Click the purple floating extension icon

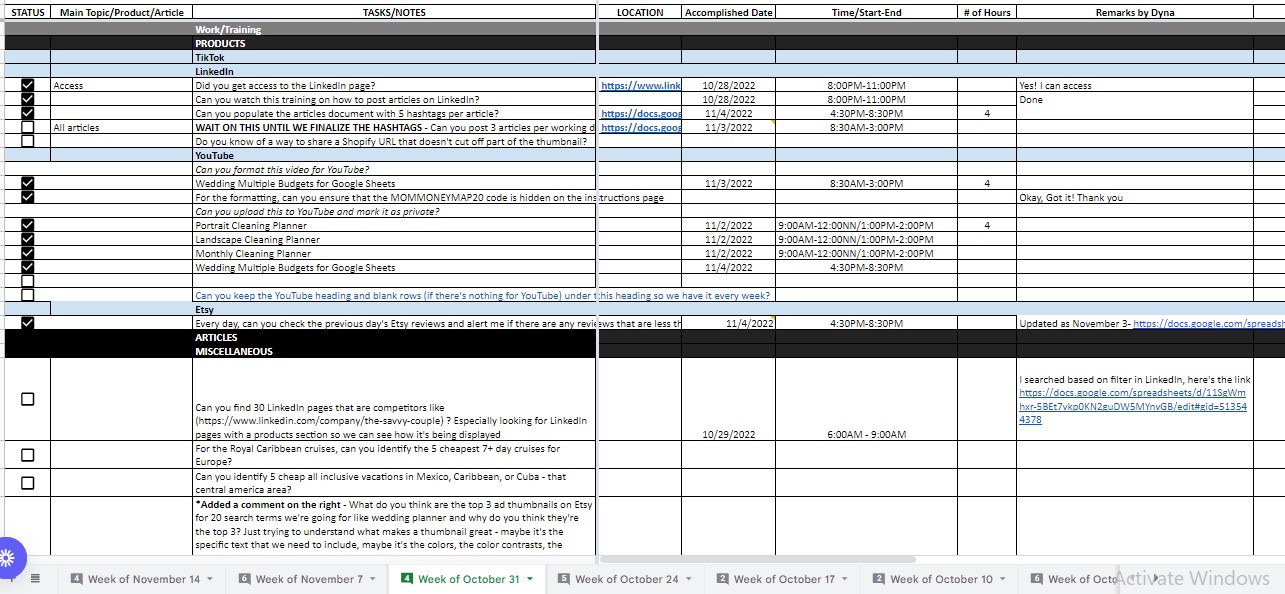[9, 557]
